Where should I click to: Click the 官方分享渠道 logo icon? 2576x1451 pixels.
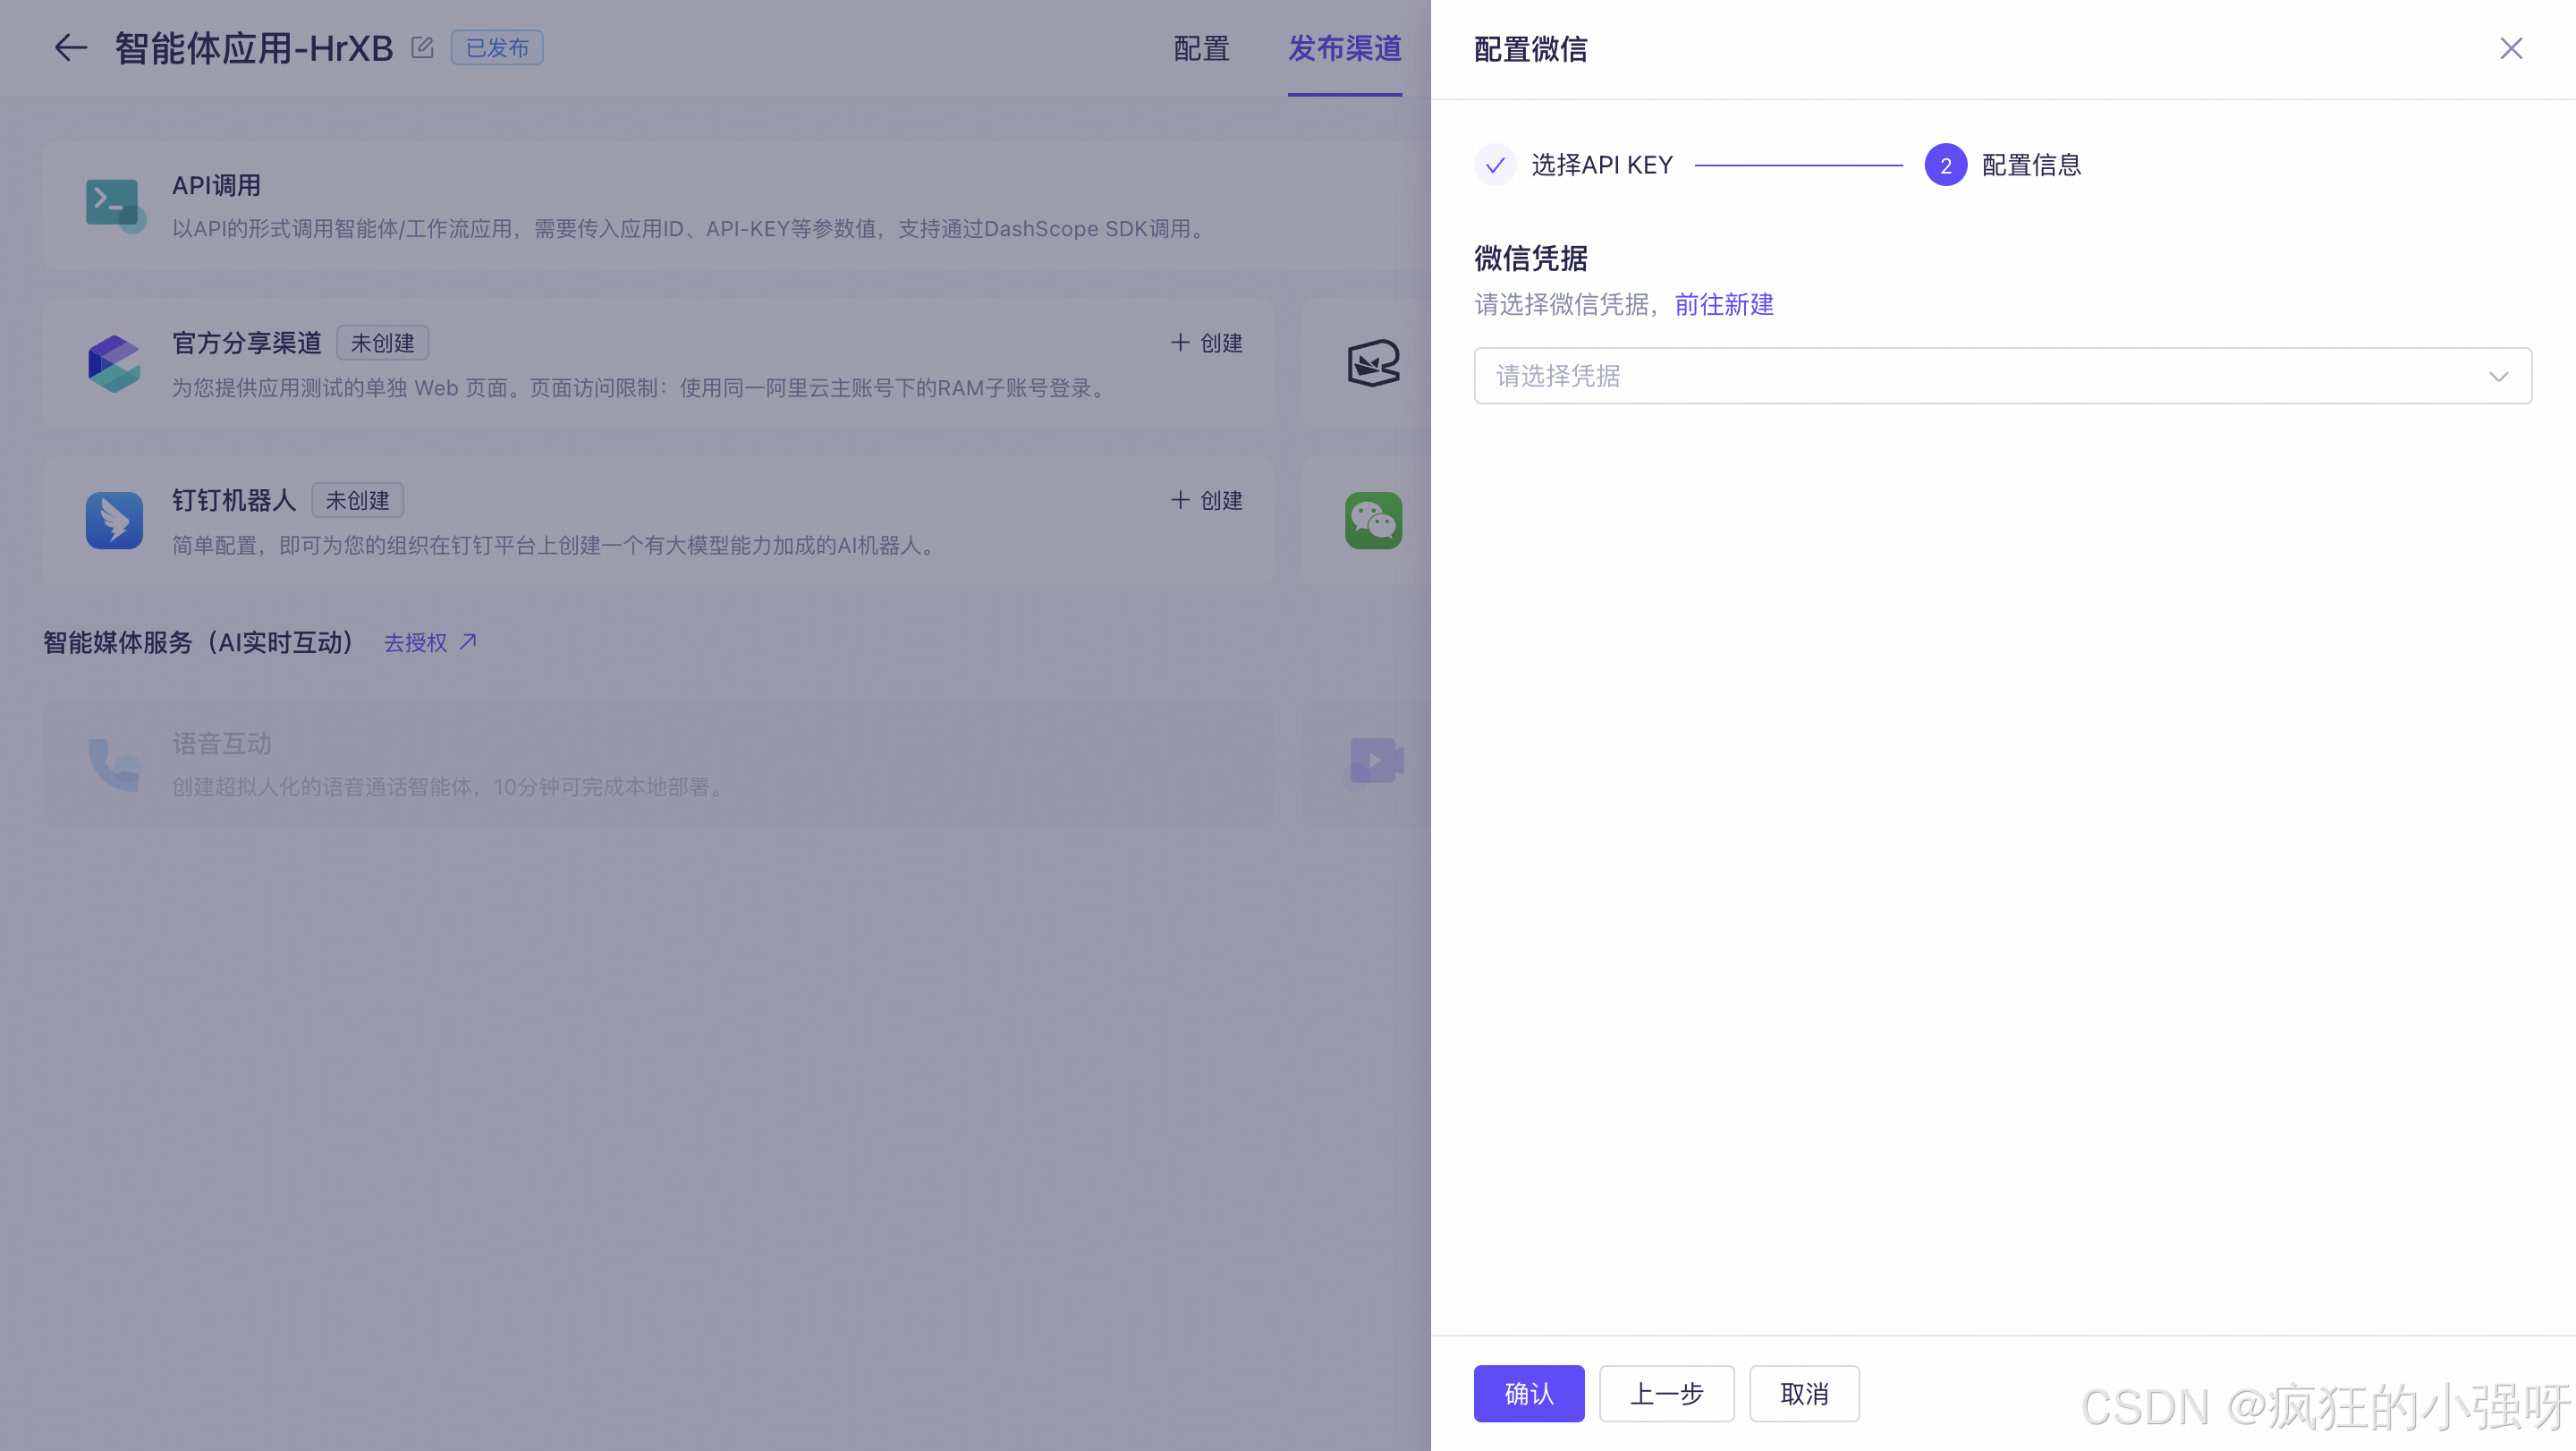114,363
